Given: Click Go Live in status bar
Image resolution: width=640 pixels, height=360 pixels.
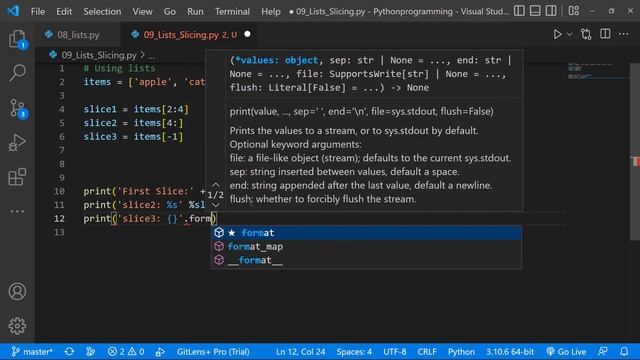Looking at the screenshot, I should click(566, 351).
